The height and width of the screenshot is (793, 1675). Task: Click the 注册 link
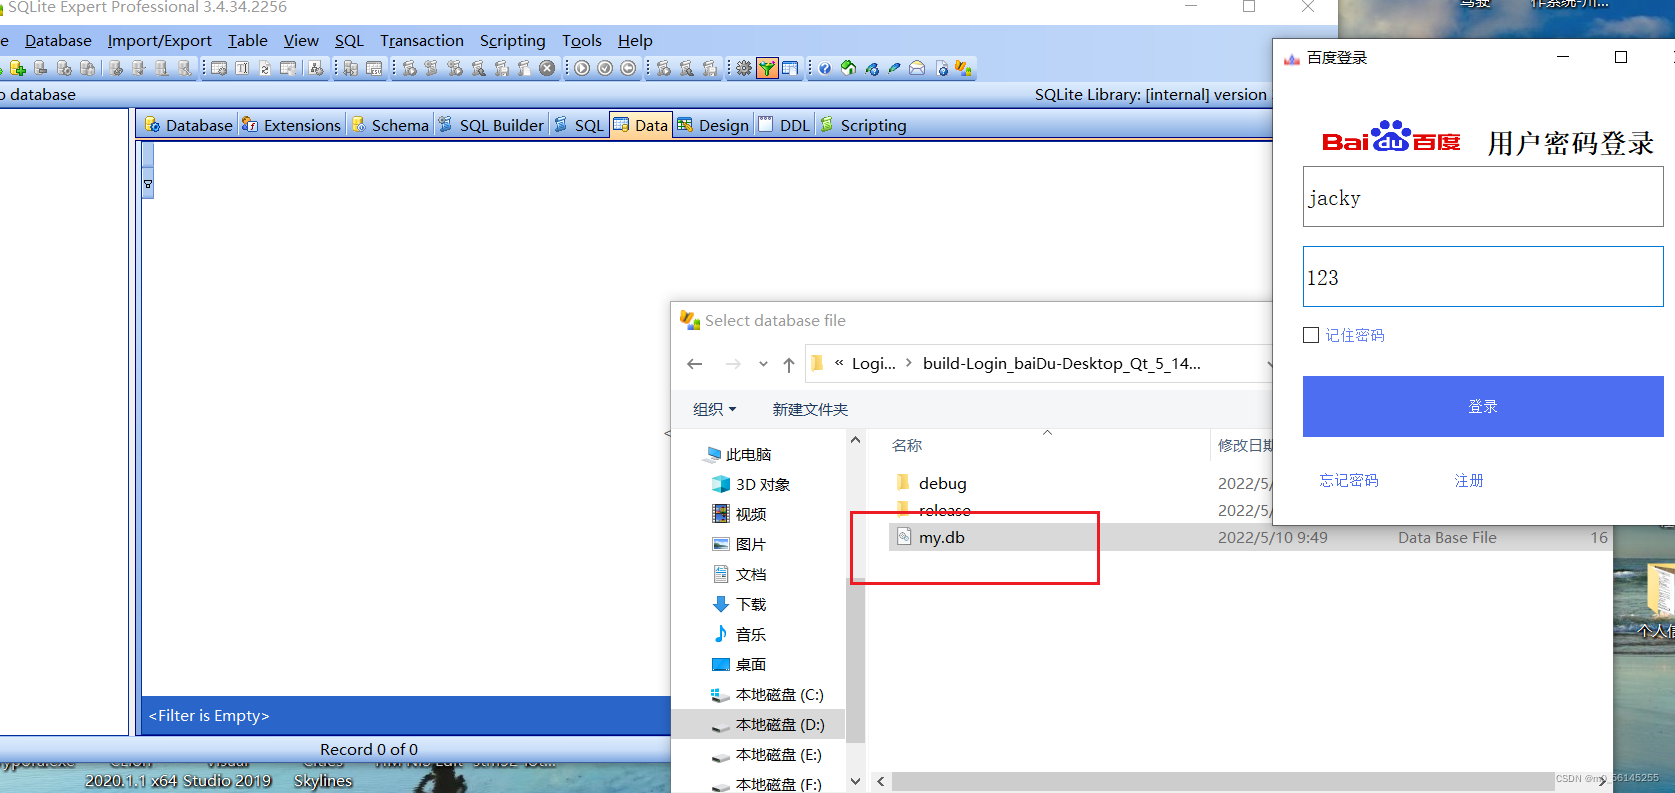pos(1469,480)
